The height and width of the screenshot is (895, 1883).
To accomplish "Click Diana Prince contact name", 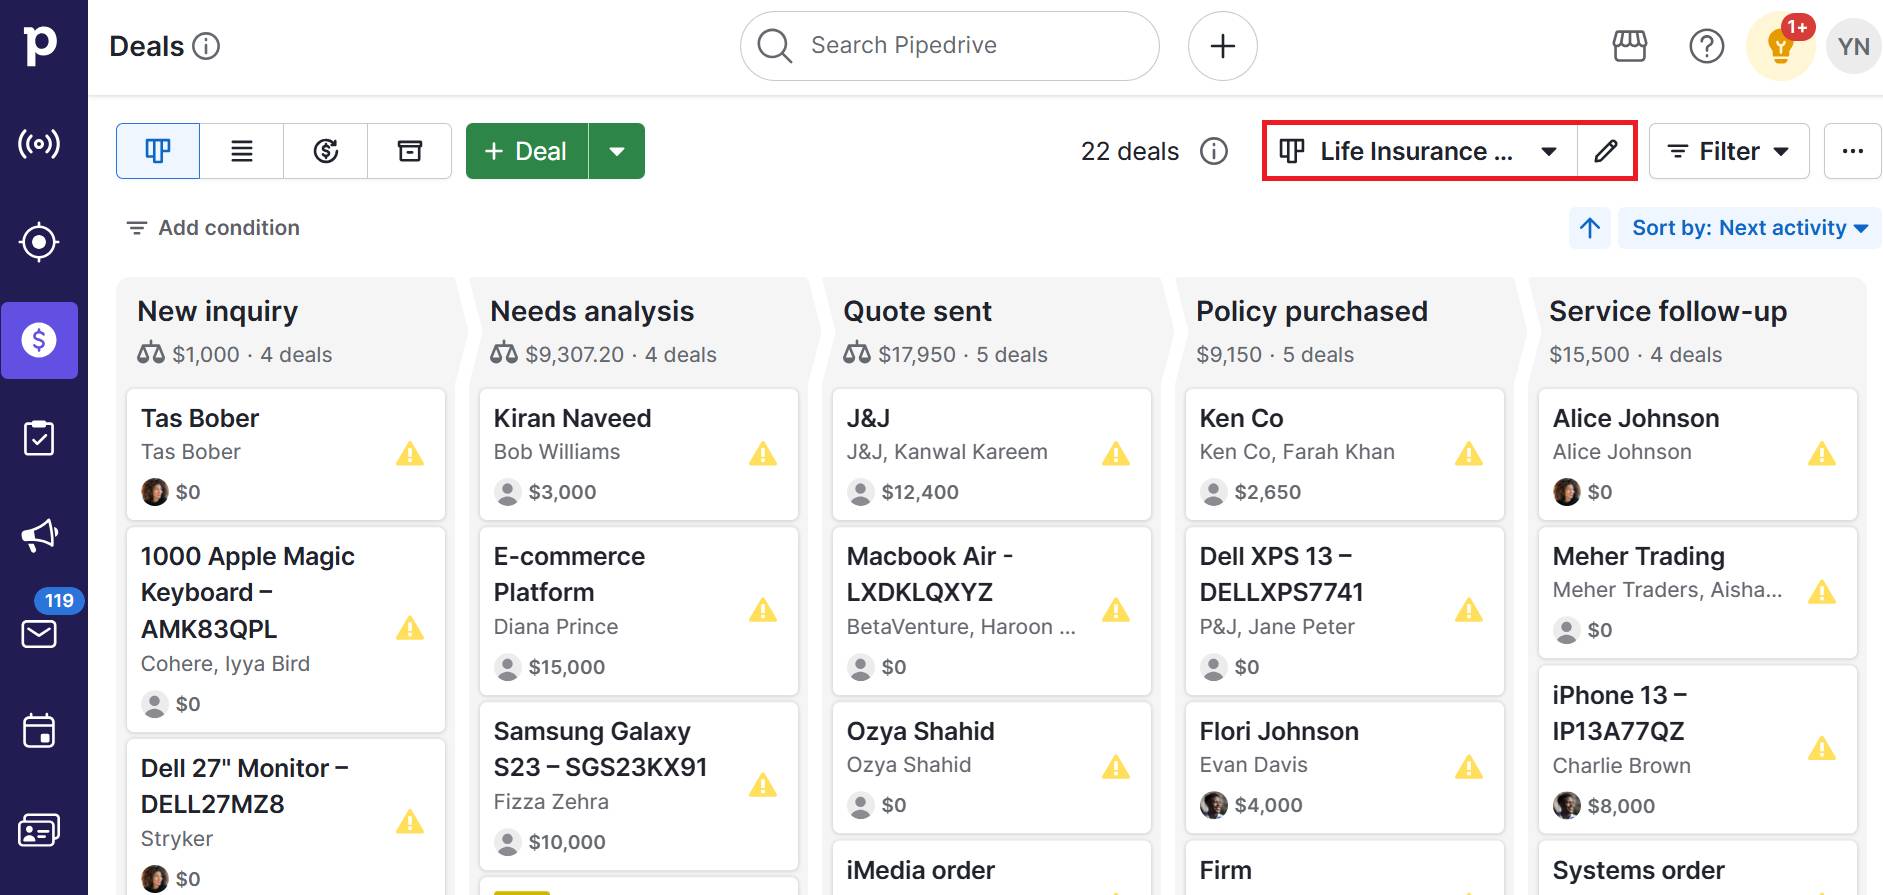I will 556,627.
